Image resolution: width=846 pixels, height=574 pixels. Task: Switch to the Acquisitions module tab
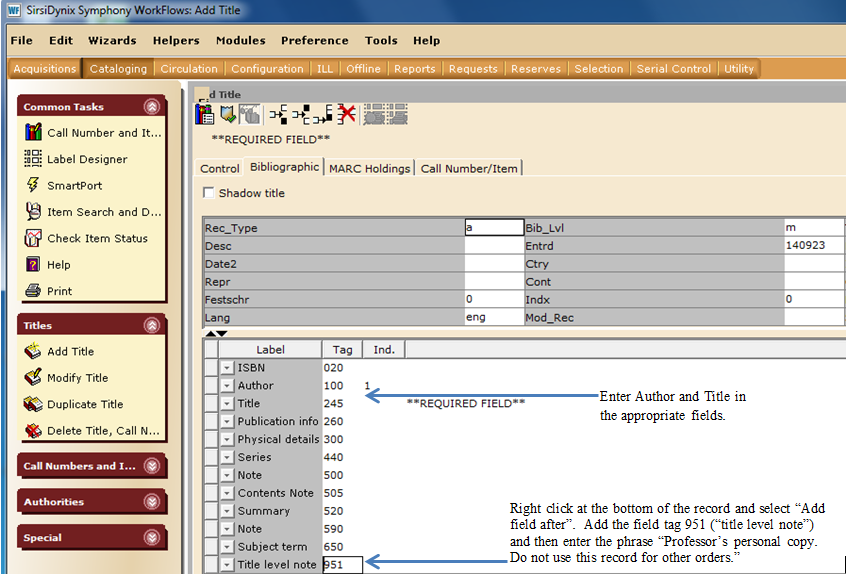coord(45,69)
